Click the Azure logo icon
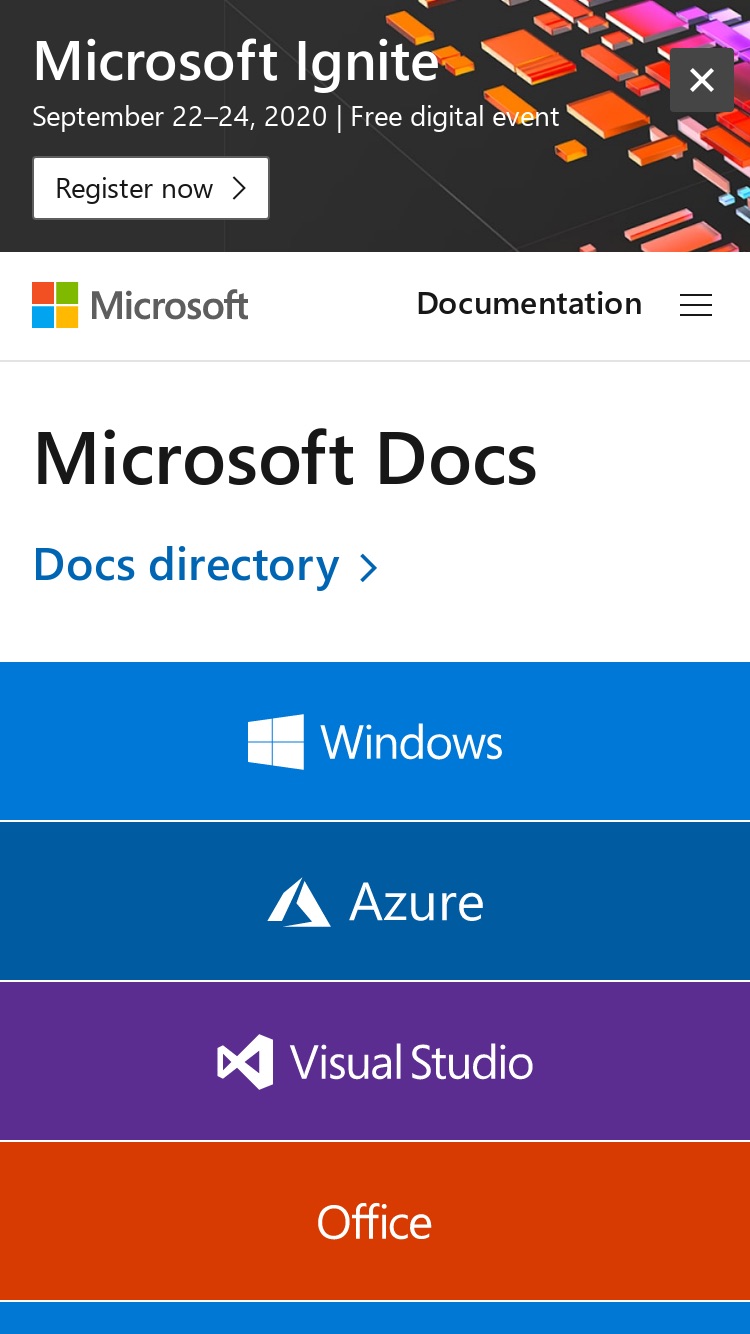This screenshot has width=750, height=1334. [299, 902]
